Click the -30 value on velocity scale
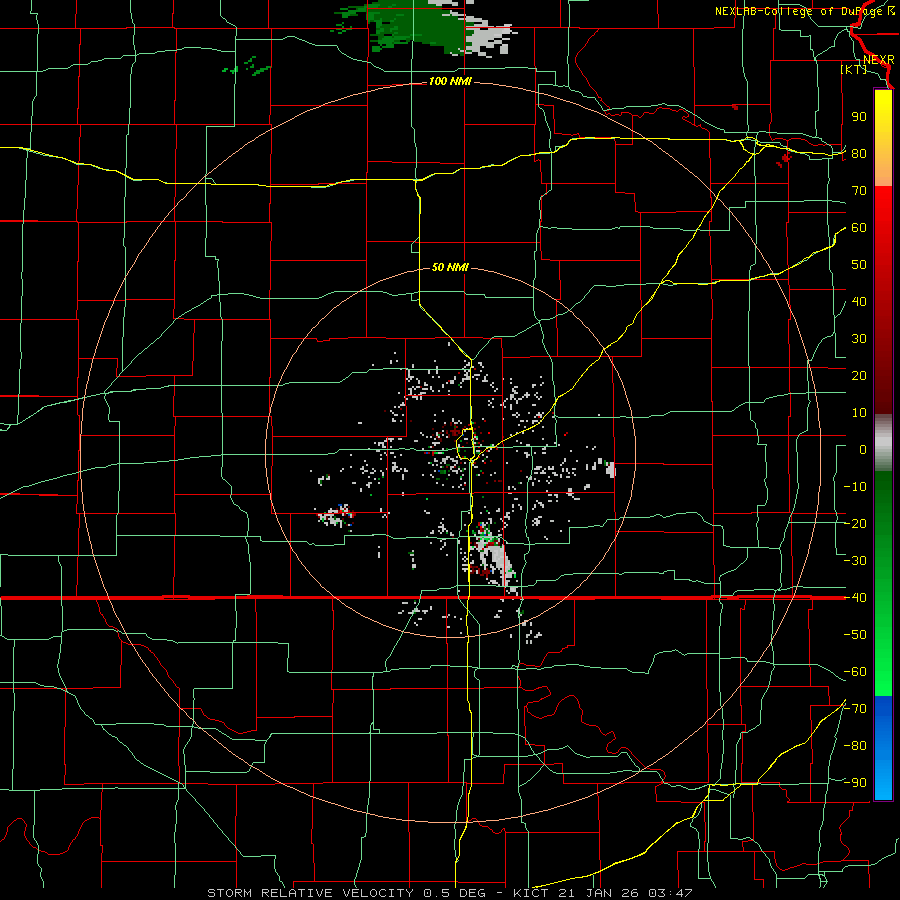Screen dimensions: 900x900 855,561
